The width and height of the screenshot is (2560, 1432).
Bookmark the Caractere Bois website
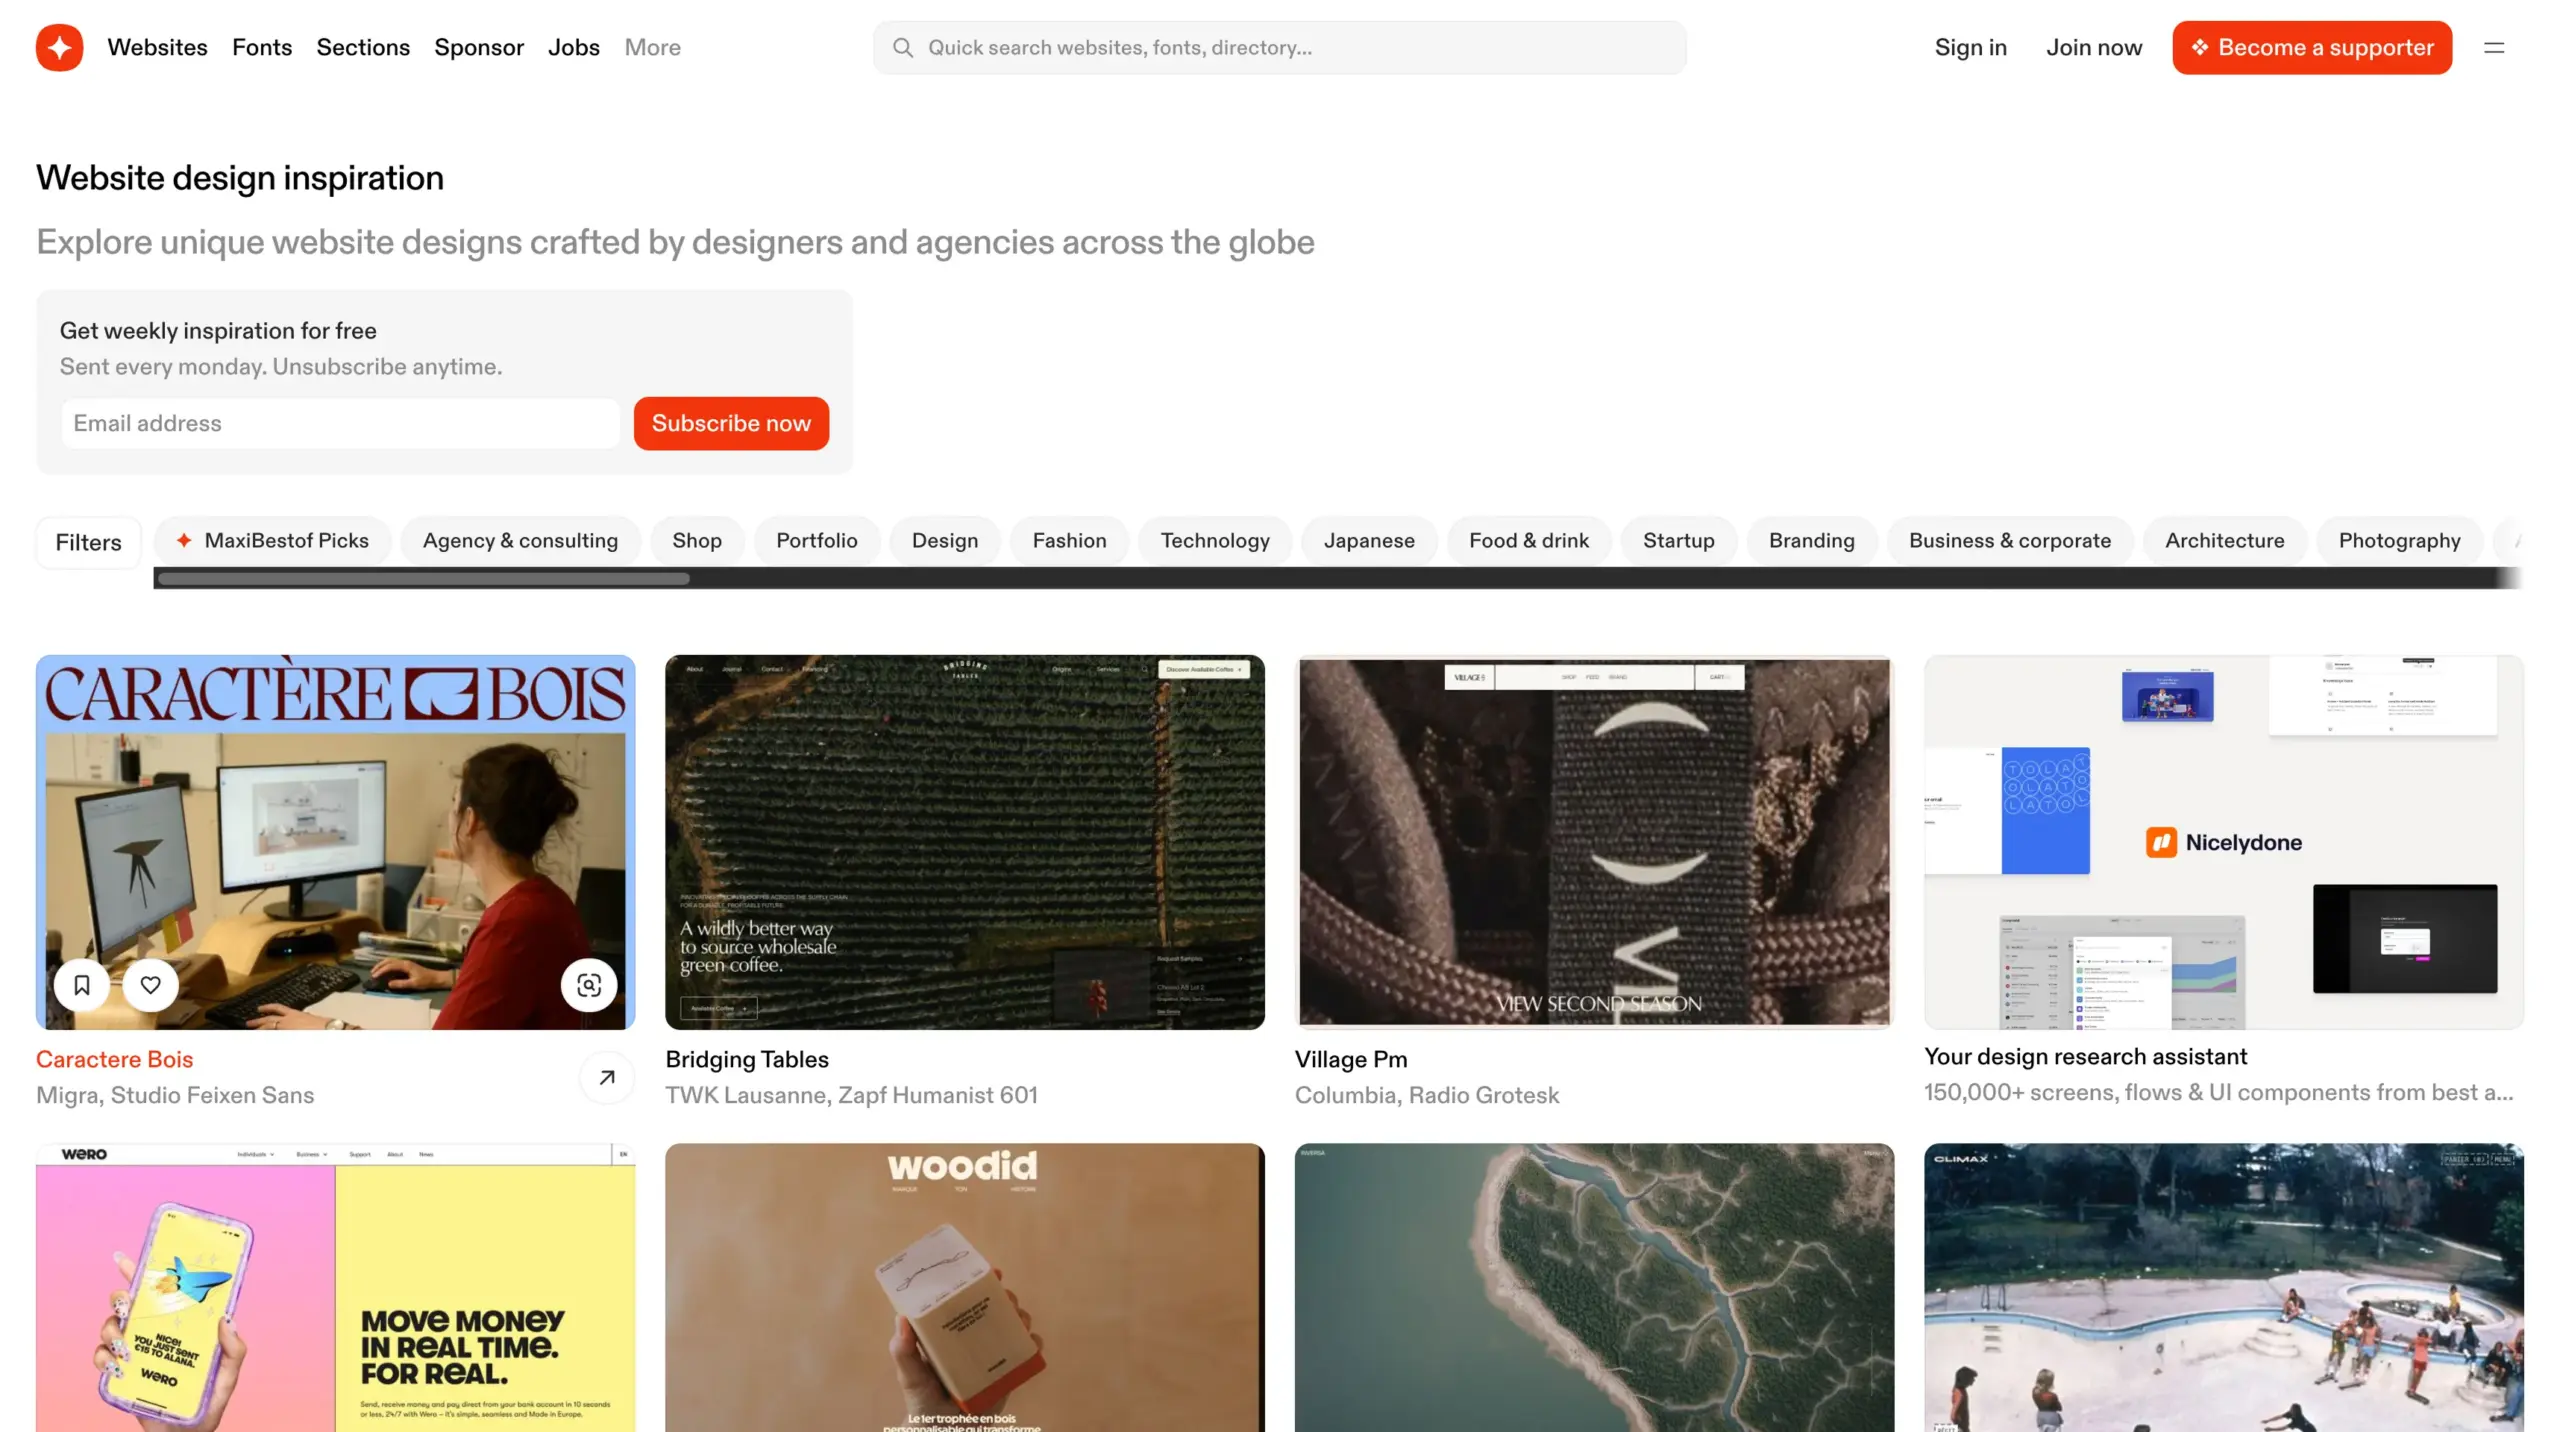click(x=82, y=985)
